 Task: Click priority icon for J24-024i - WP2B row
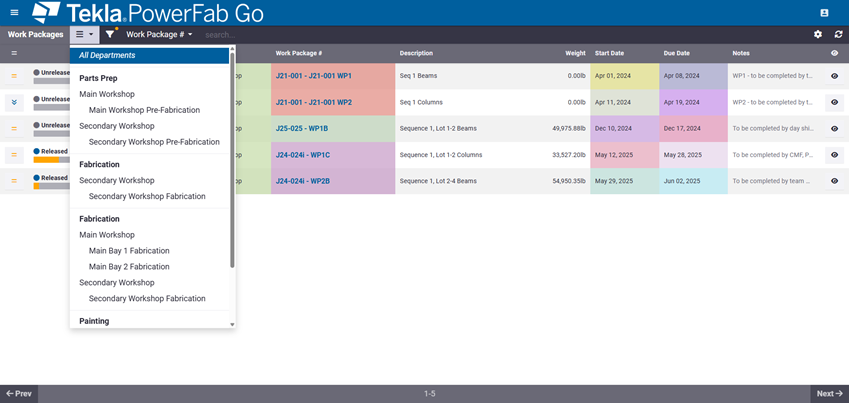point(14,181)
